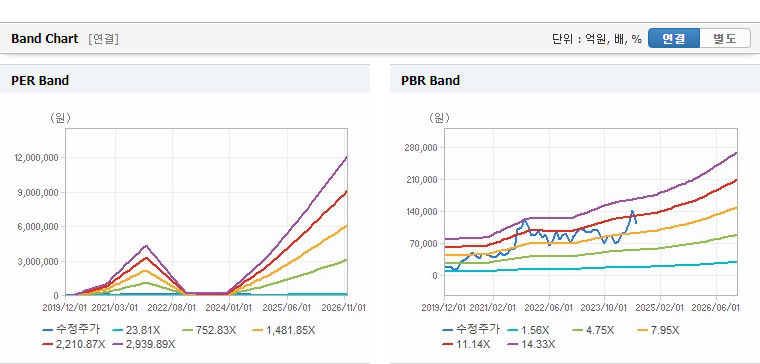760x364 pixels.
Task: Click the PBR Band heading
Action: pos(430,80)
